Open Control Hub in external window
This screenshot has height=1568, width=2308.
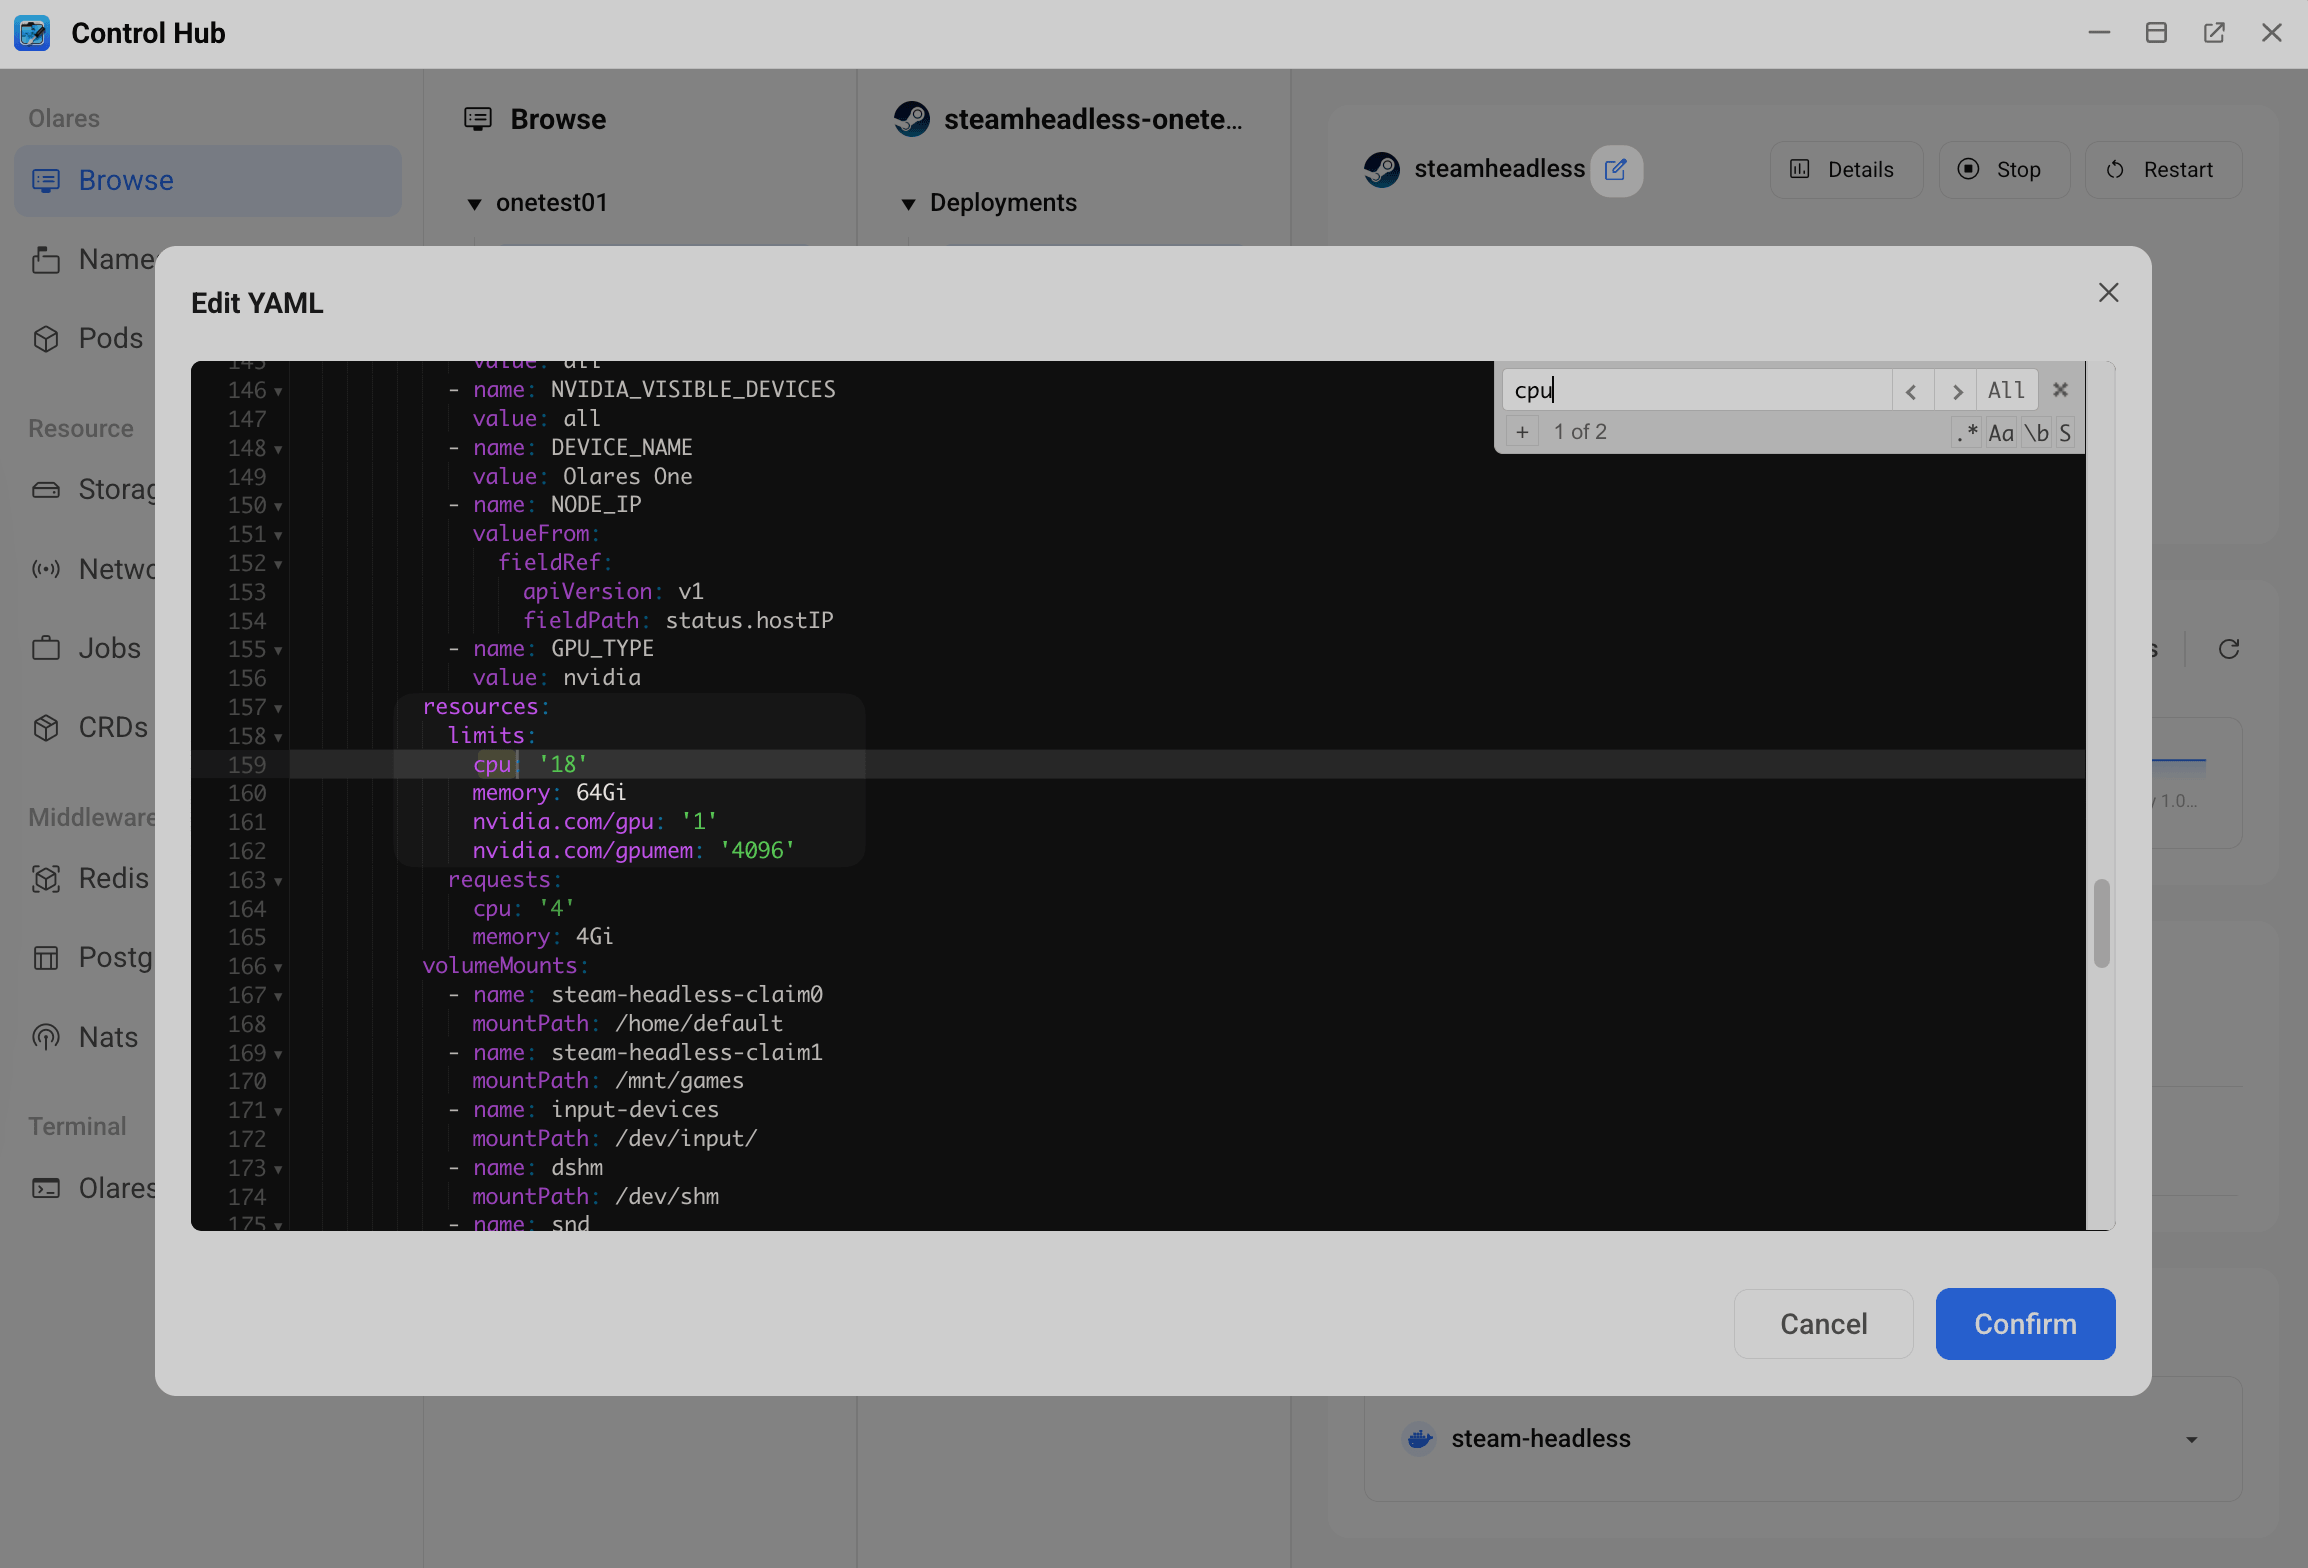2215,33
